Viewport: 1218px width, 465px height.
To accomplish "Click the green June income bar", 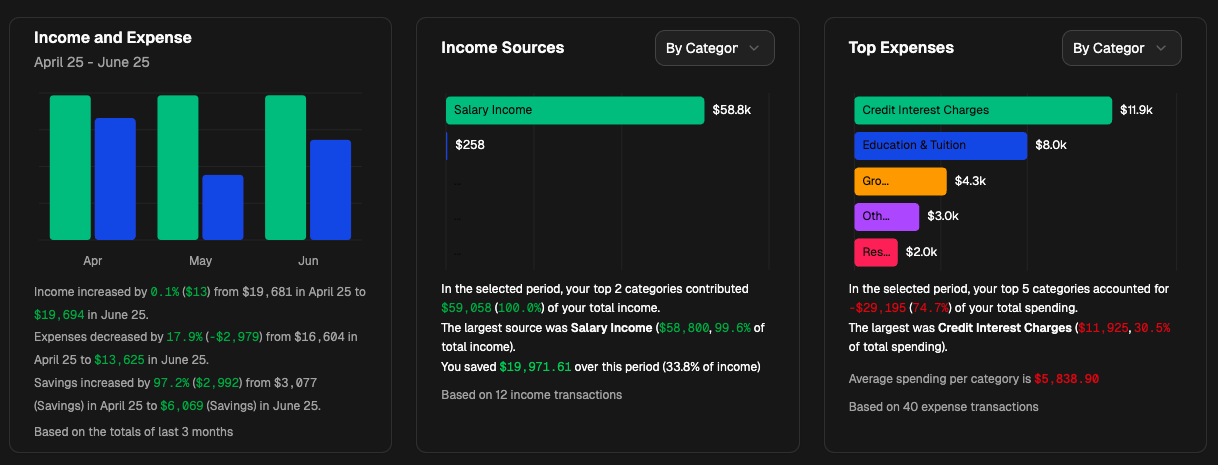I will point(285,167).
